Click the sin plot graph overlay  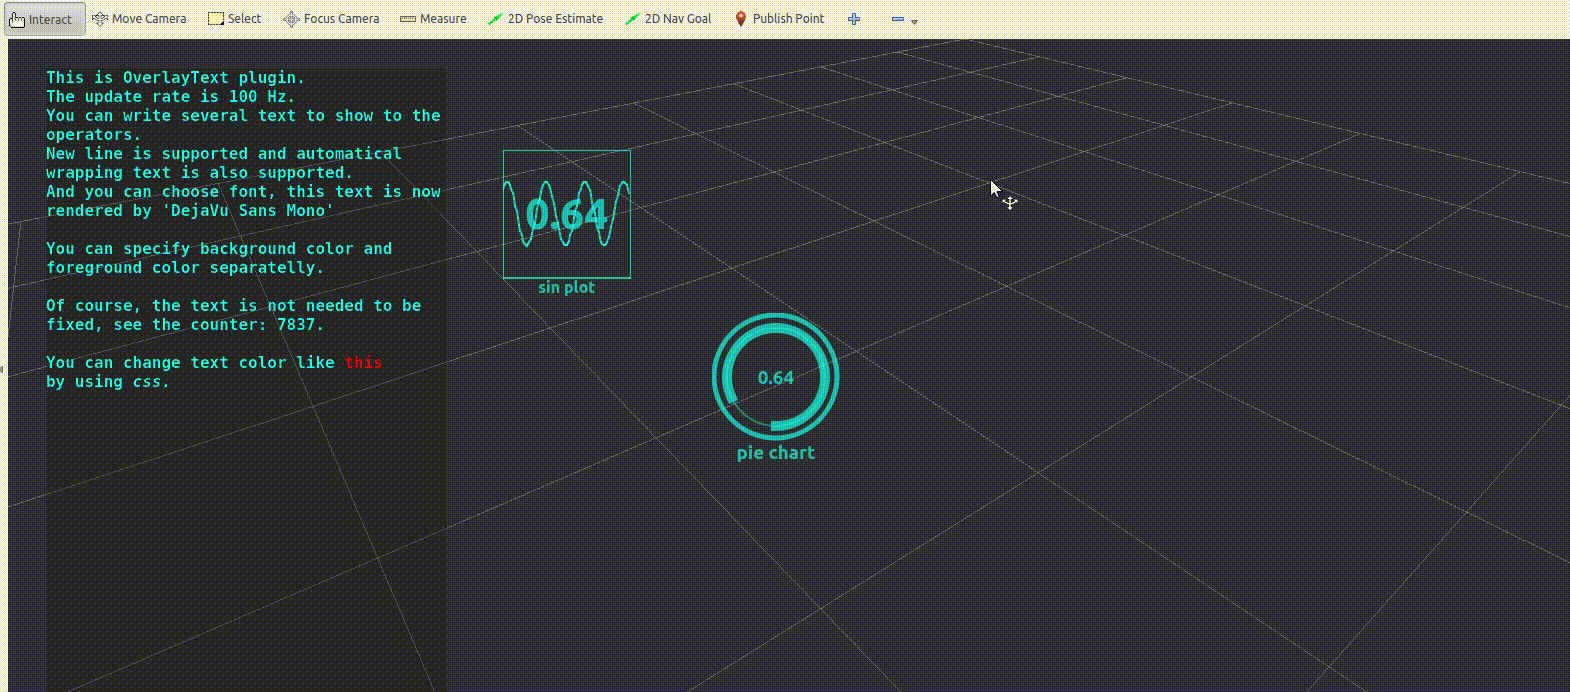pyautogui.click(x=567, y=214)
